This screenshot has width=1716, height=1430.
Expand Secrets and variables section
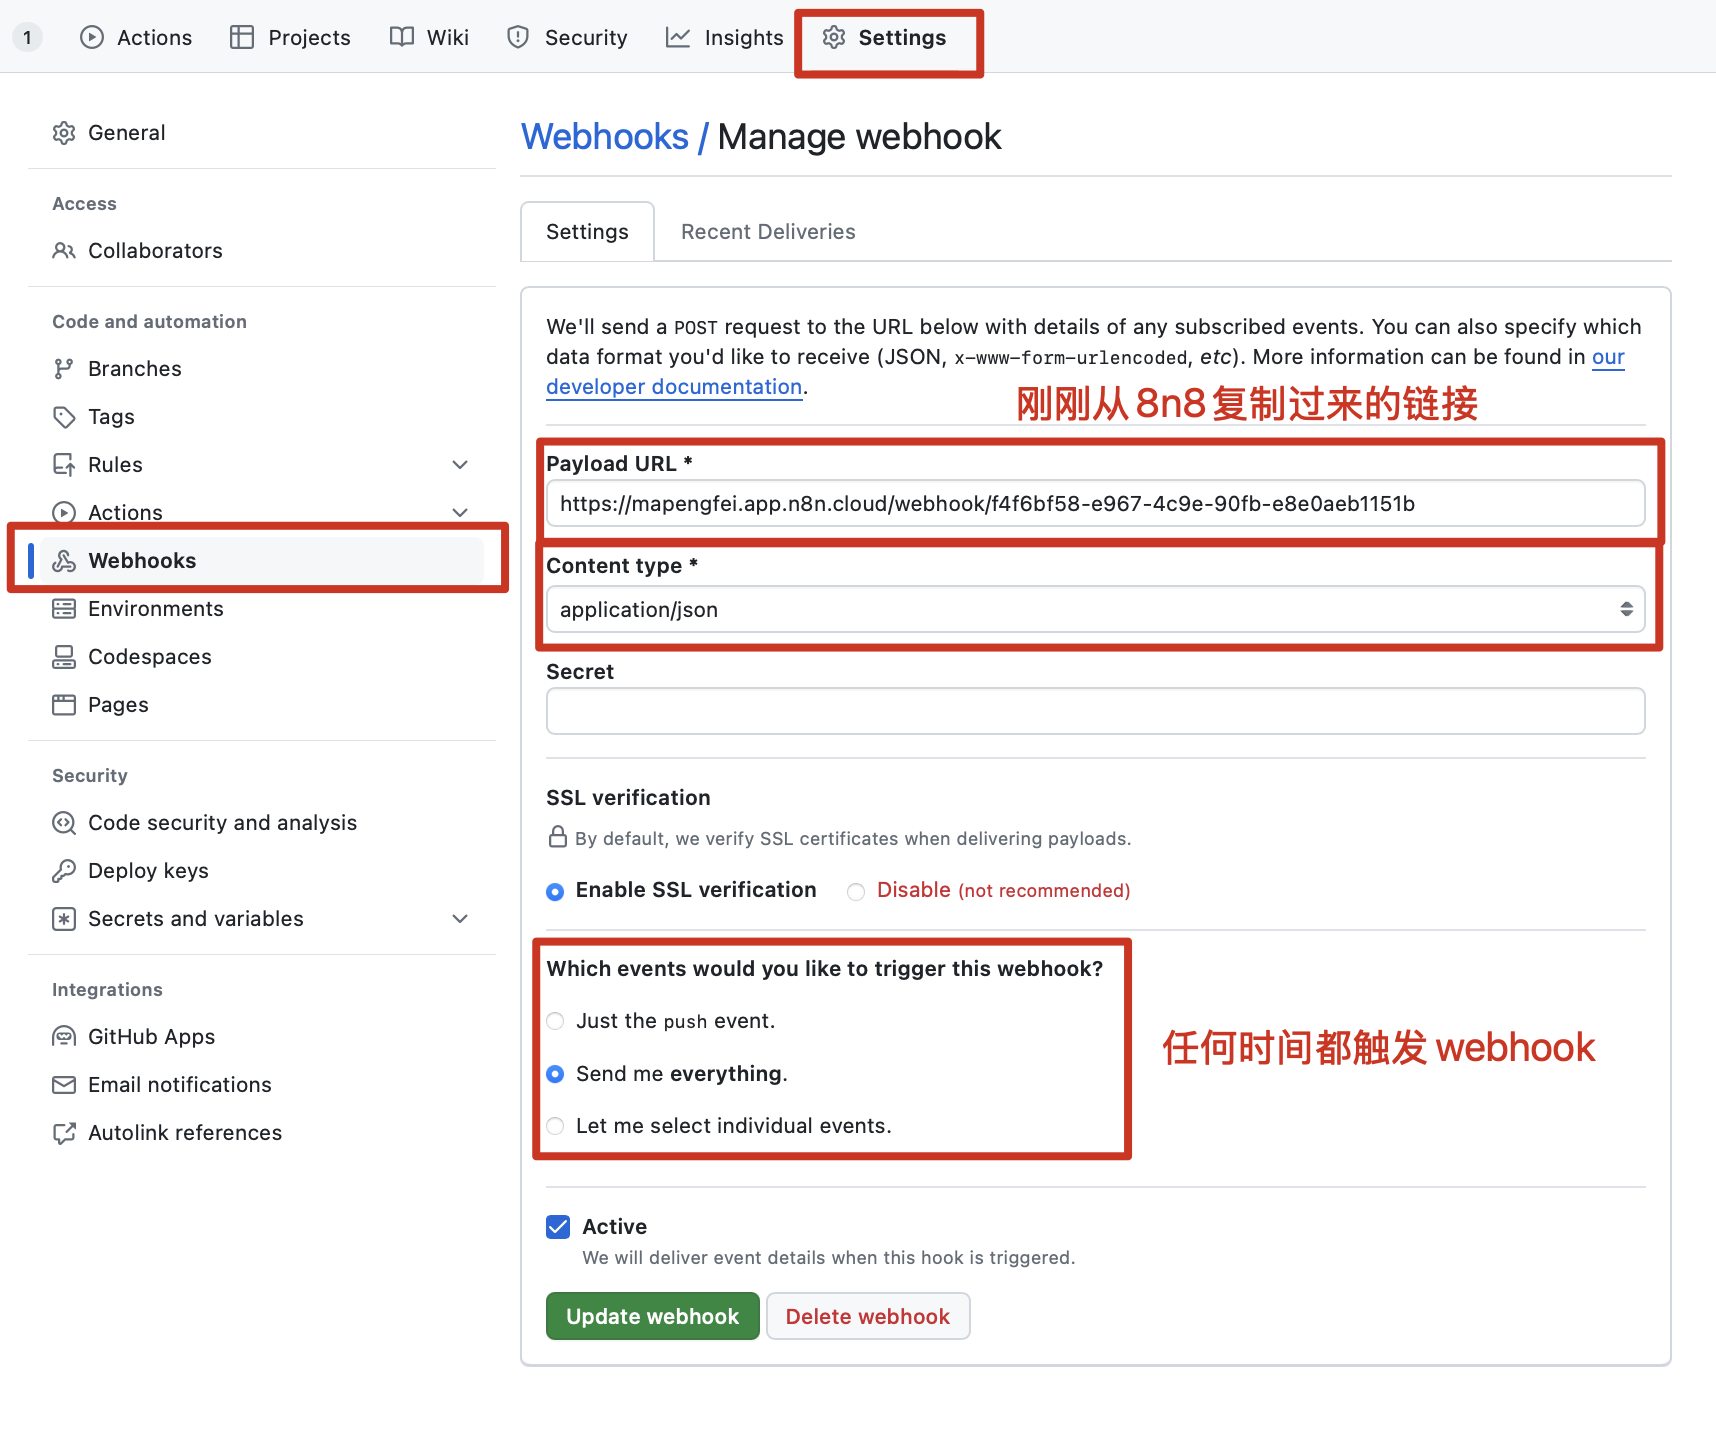click(x=460, y=918)
